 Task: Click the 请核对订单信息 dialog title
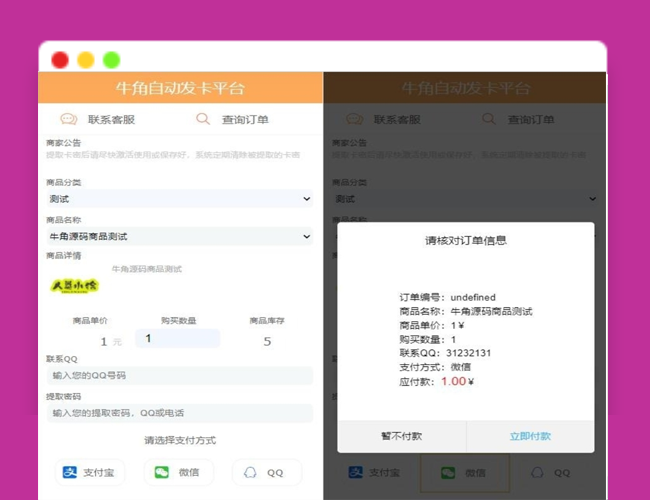point(466,240)
